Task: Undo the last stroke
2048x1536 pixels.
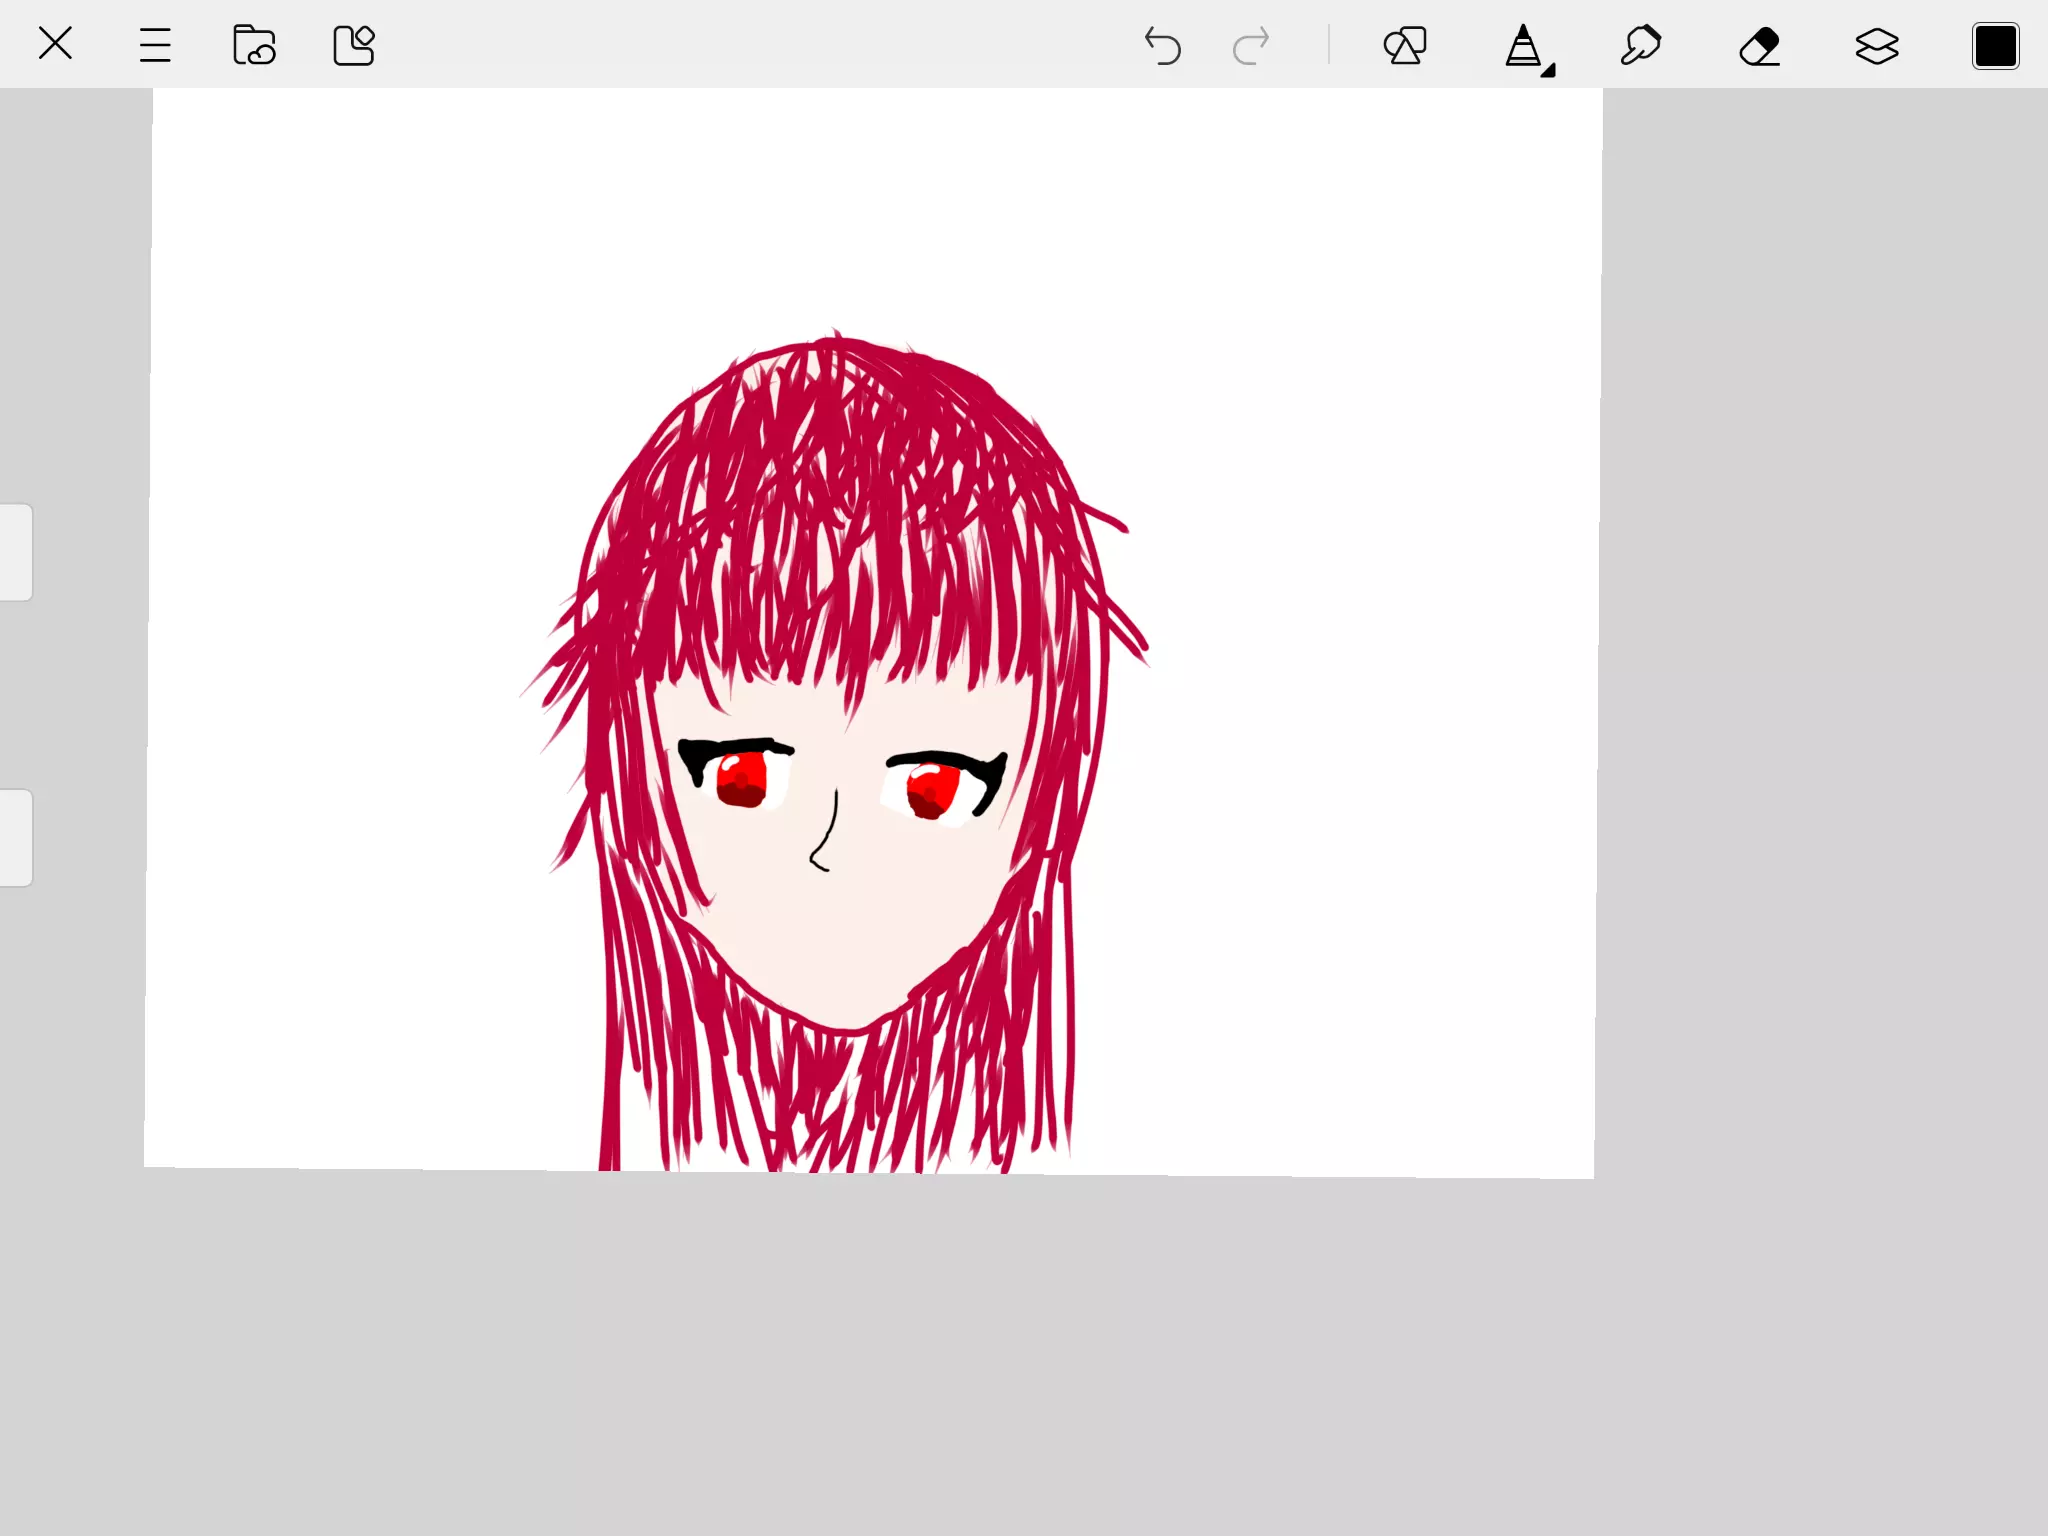Action: pyautogui.click(x=1163, y=45)
